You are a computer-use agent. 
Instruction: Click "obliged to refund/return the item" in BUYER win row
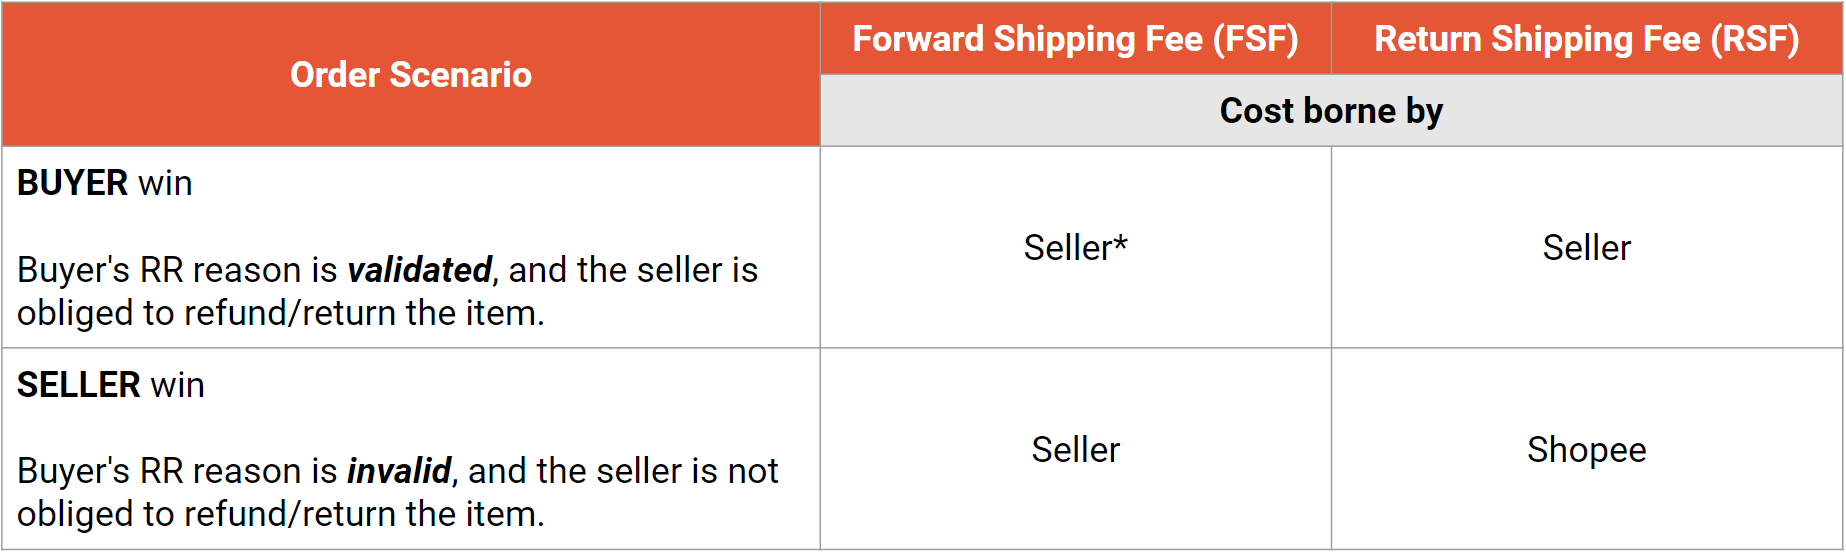pyautogui.click(x=280, y=314)
